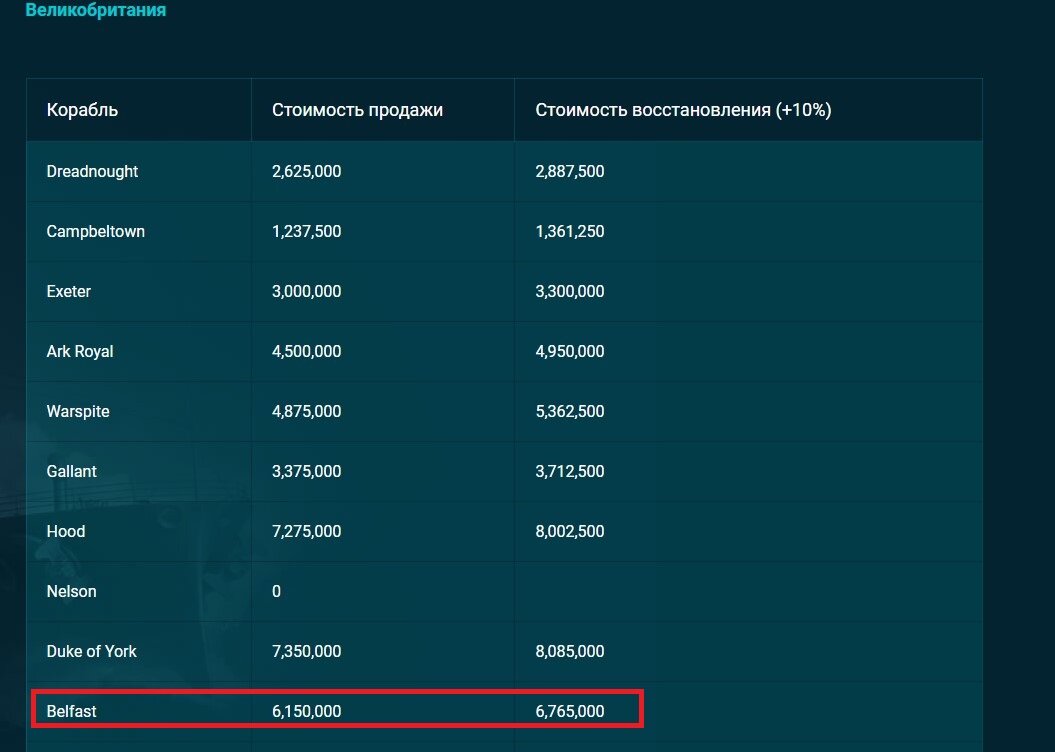The height and width of the screenshot is (752, 1055).
Task: Click the Campbeltown row name
Action: click(96, 231)
